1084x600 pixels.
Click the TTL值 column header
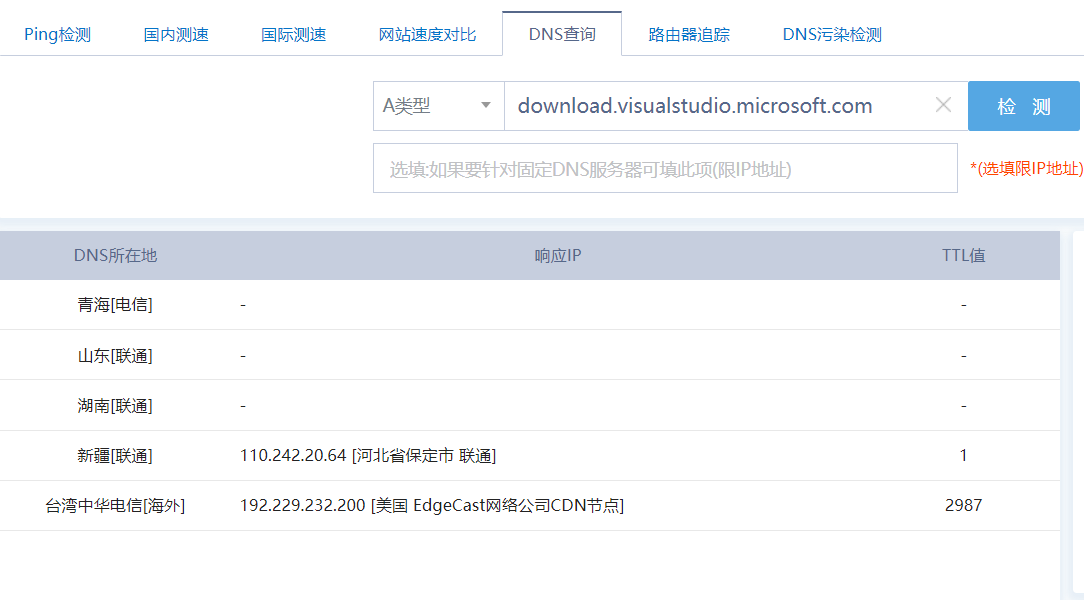coord(963,256)
